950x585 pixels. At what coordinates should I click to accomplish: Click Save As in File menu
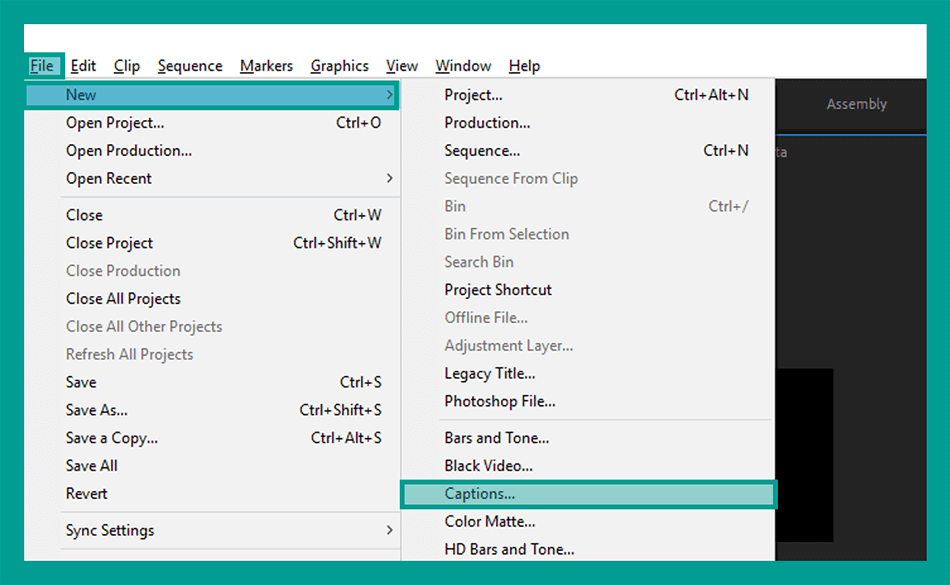212,410
